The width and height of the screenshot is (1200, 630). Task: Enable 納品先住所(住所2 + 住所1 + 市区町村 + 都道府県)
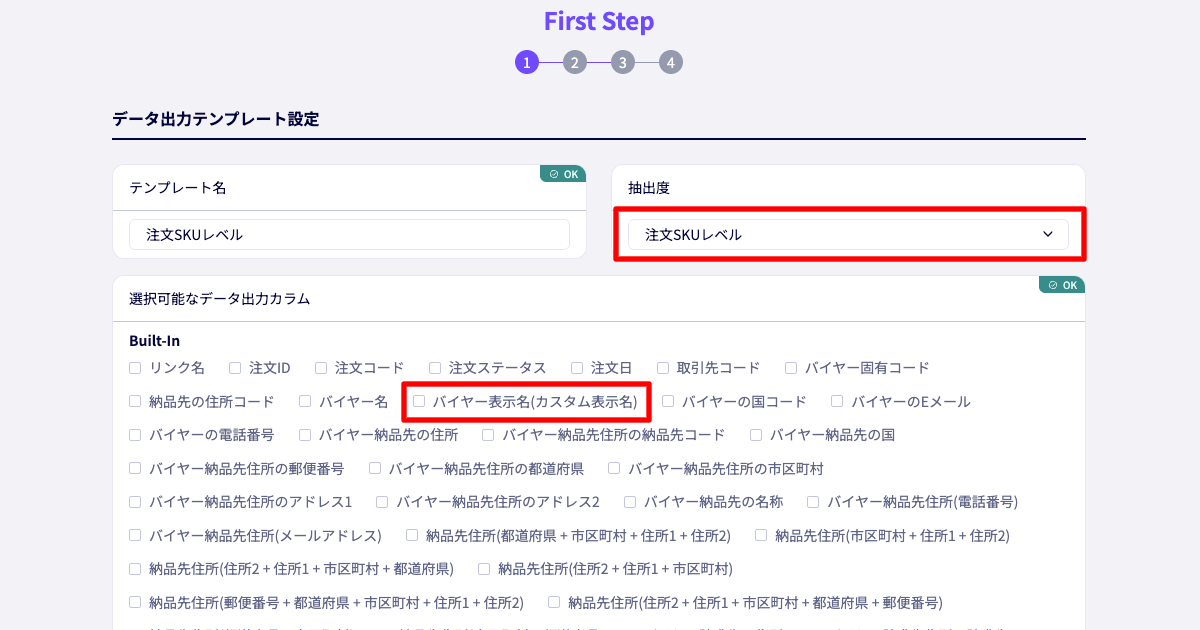tap(135, 569)
